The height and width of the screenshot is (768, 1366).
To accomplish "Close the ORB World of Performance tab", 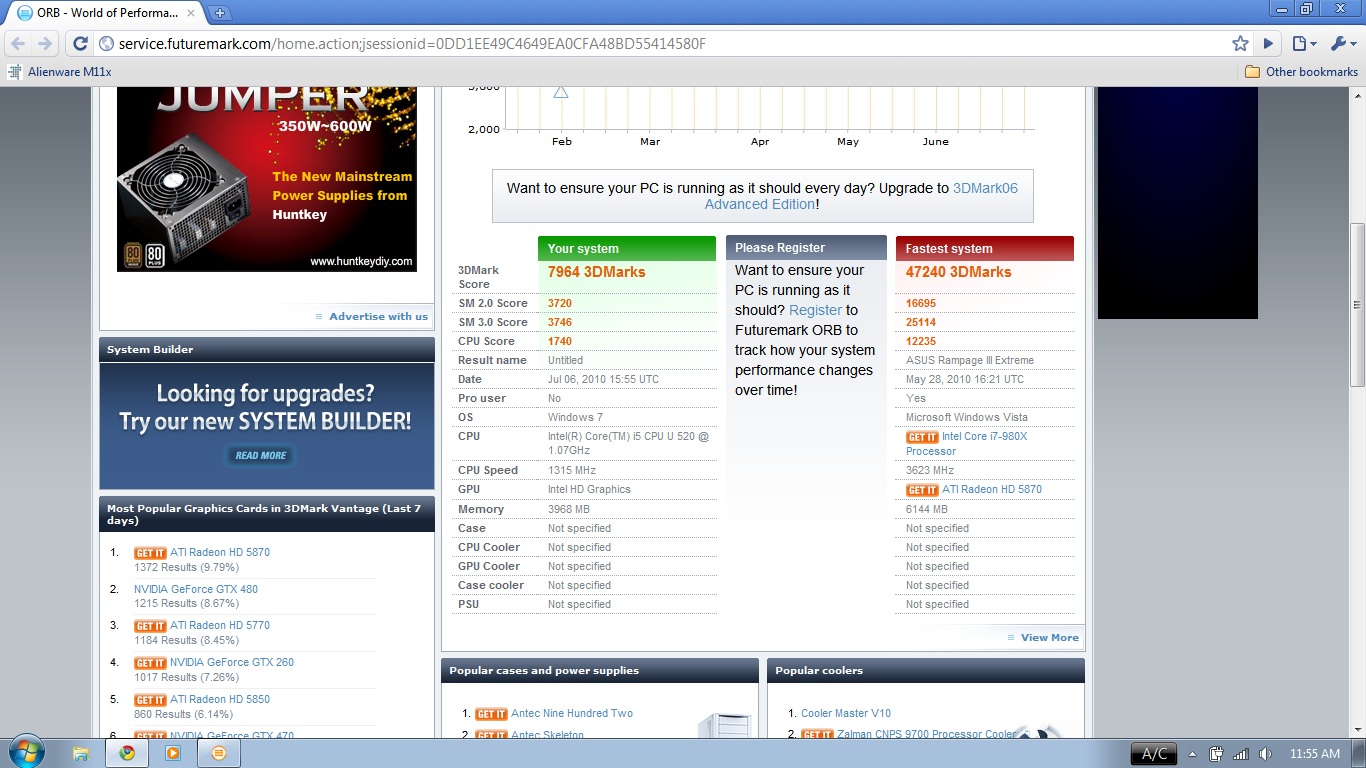I will [x=191, y=13].
